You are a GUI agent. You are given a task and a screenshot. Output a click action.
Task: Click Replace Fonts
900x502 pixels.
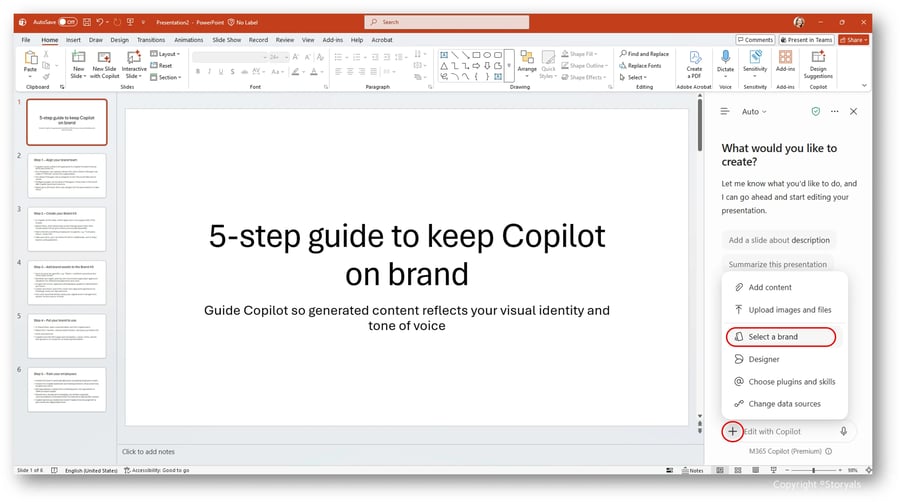tap(640, 65)
